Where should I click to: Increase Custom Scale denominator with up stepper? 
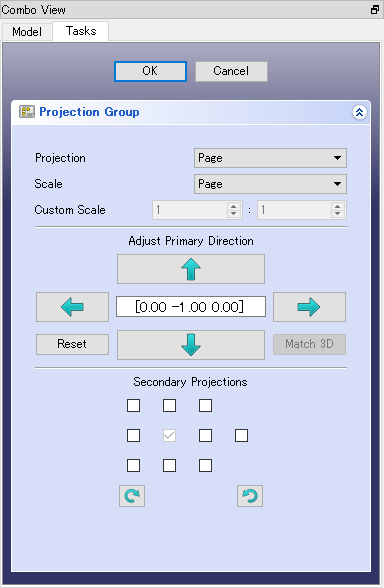[x=338, y=206]
